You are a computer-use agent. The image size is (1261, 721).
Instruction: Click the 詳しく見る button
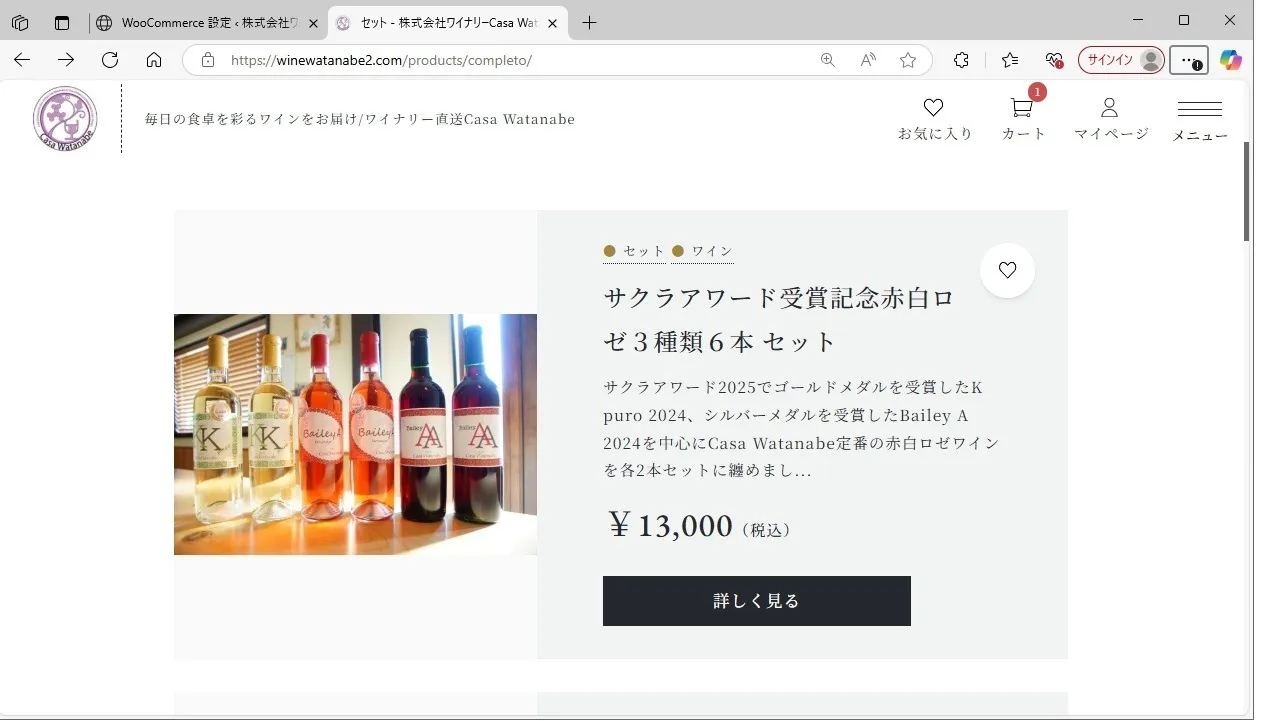(756, 601)
